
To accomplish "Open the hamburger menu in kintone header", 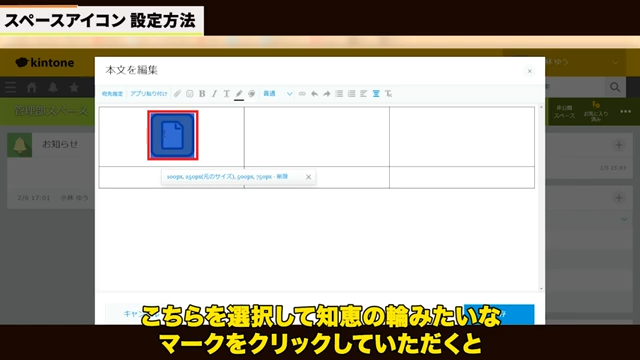I will [x=11, y=87].
